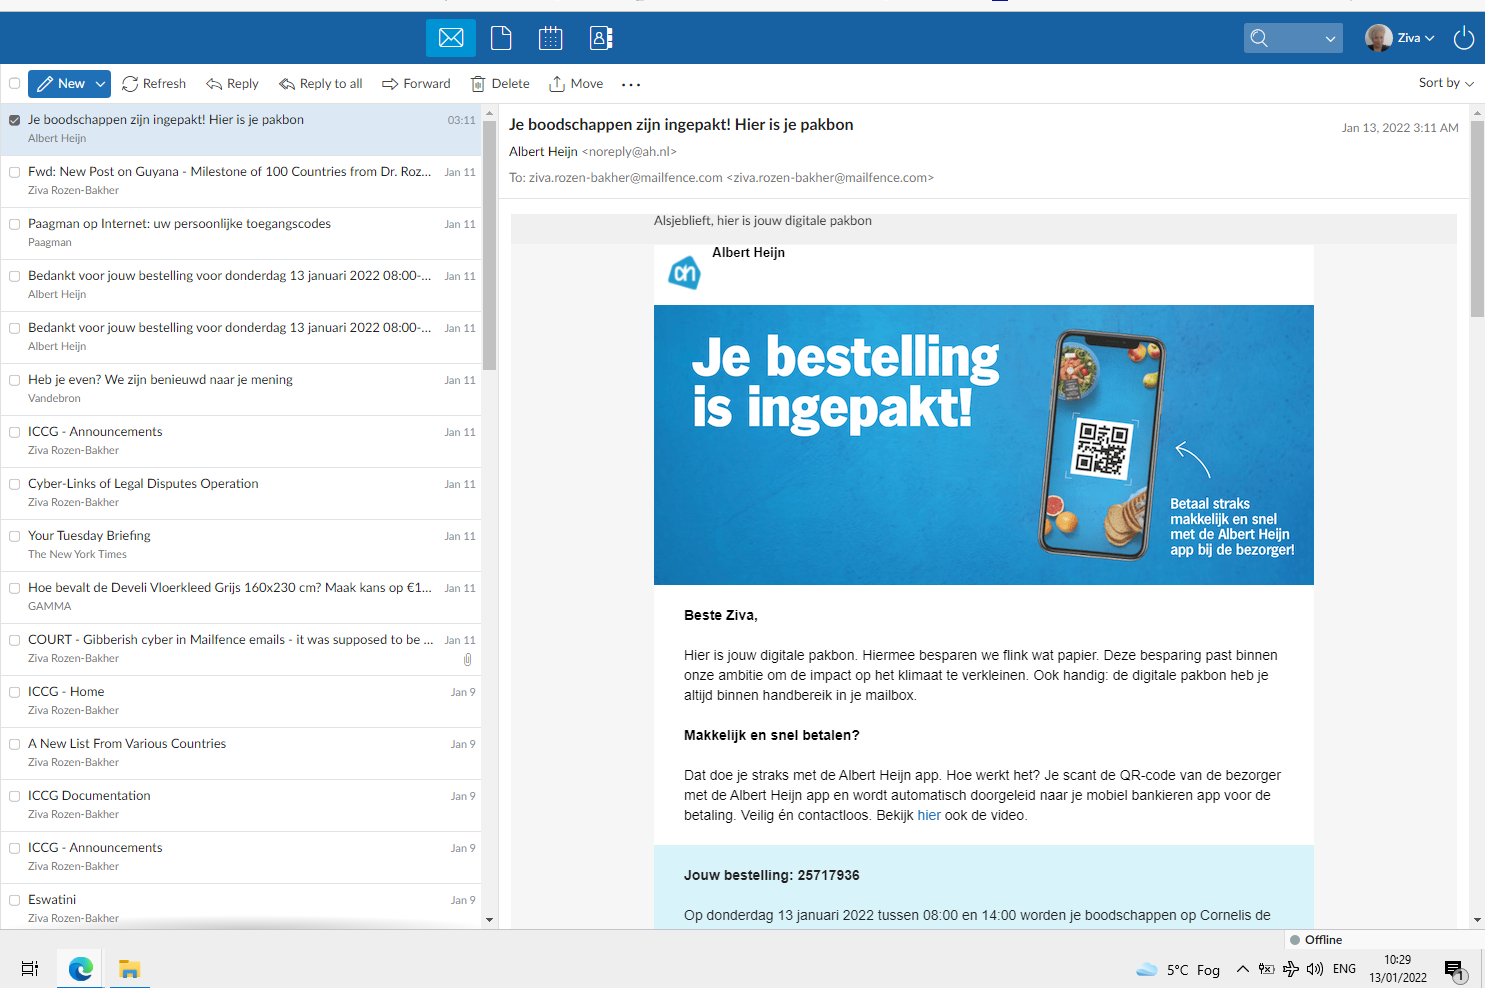Toggle the select-all messages checkbox
The image size is (1485, 988).
point(15,84)
